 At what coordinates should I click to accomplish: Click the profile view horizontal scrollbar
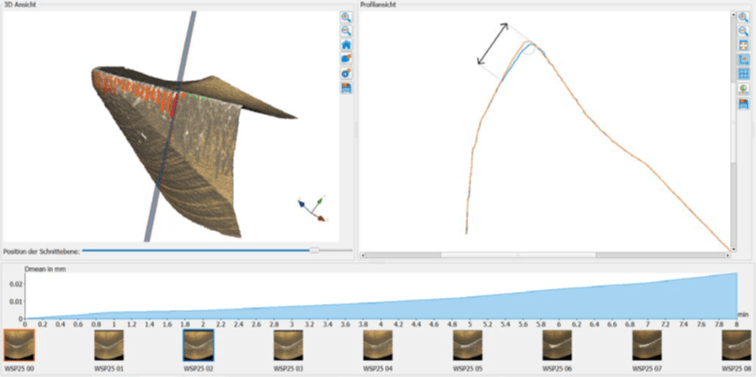[545, 255]
